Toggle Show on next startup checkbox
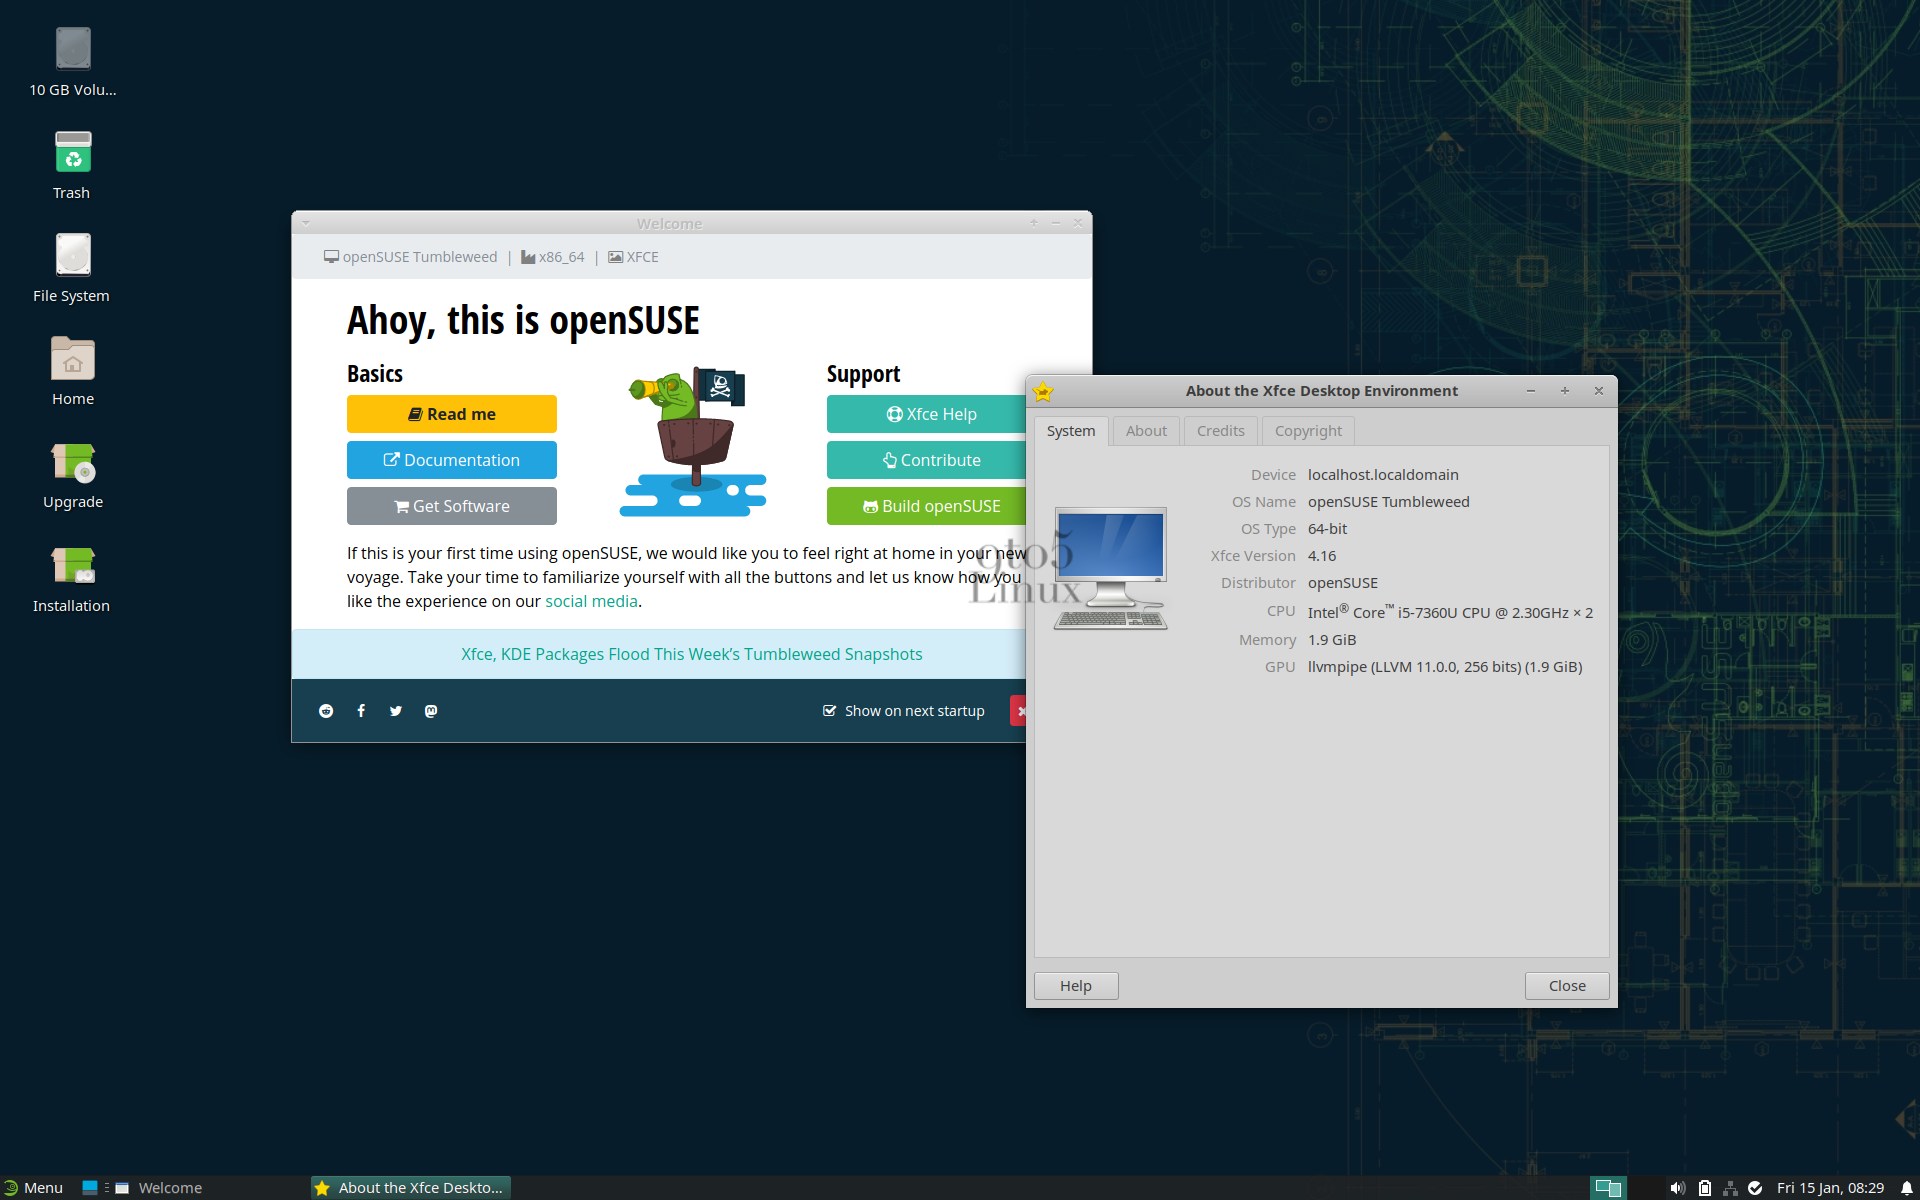The width and height of the screenshot is (1920, 1200). 829,711
